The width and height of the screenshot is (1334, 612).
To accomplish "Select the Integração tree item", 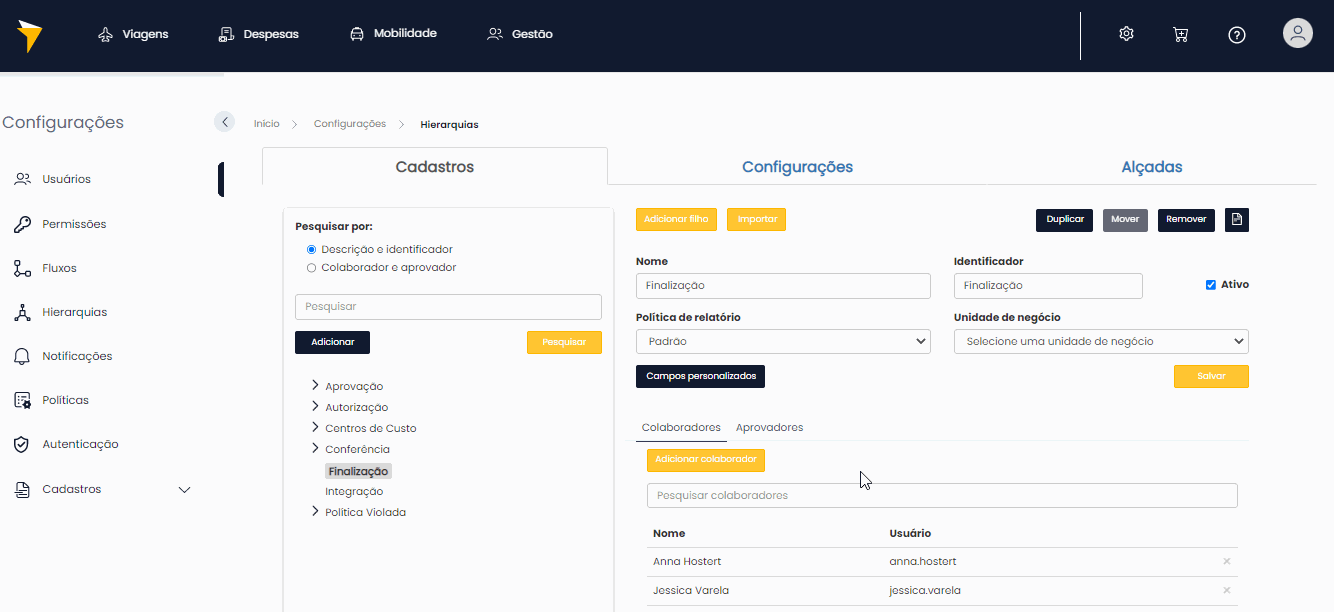I will point(354,492).
